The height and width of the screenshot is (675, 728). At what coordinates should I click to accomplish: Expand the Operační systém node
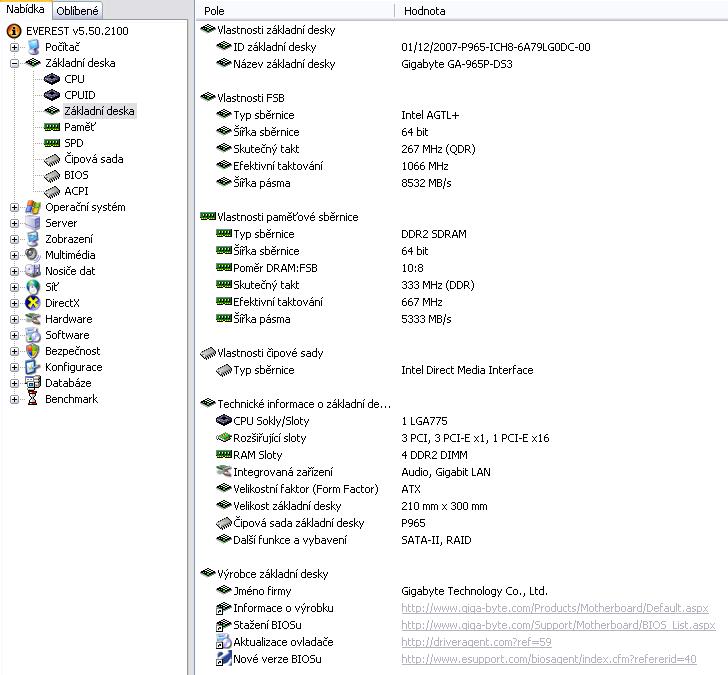tap(14, 208)
